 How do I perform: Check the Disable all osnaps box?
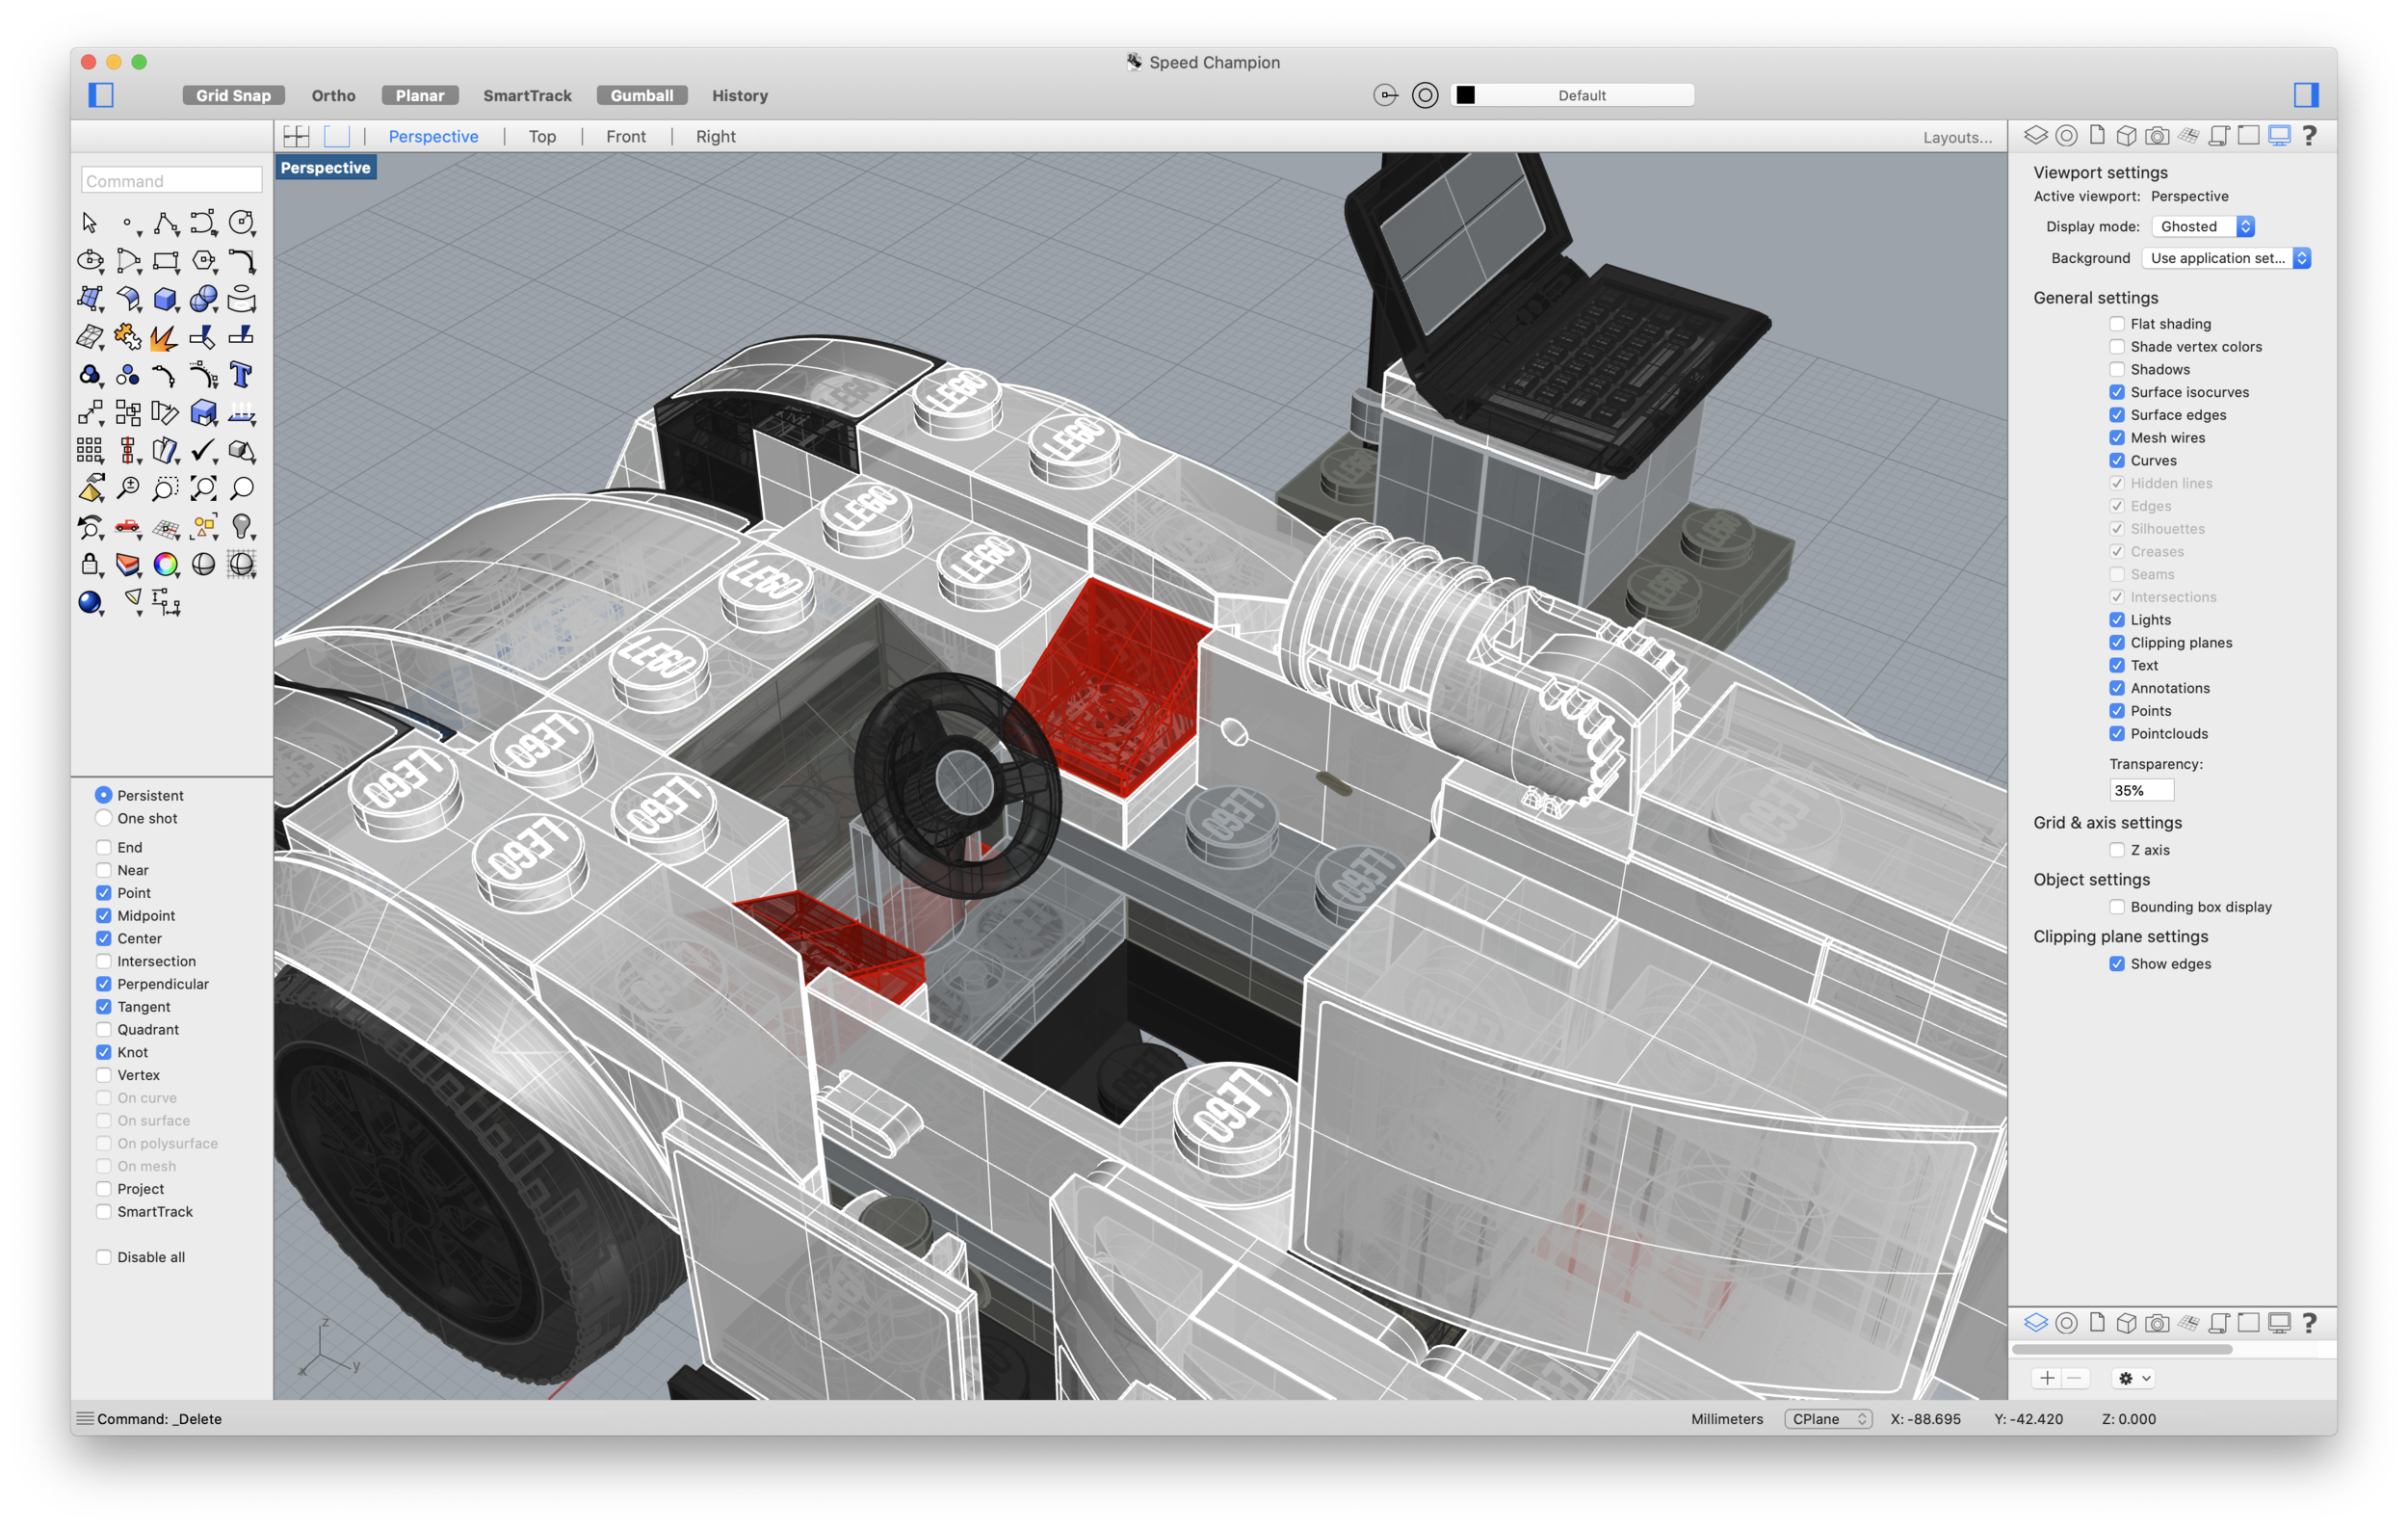103,1257
